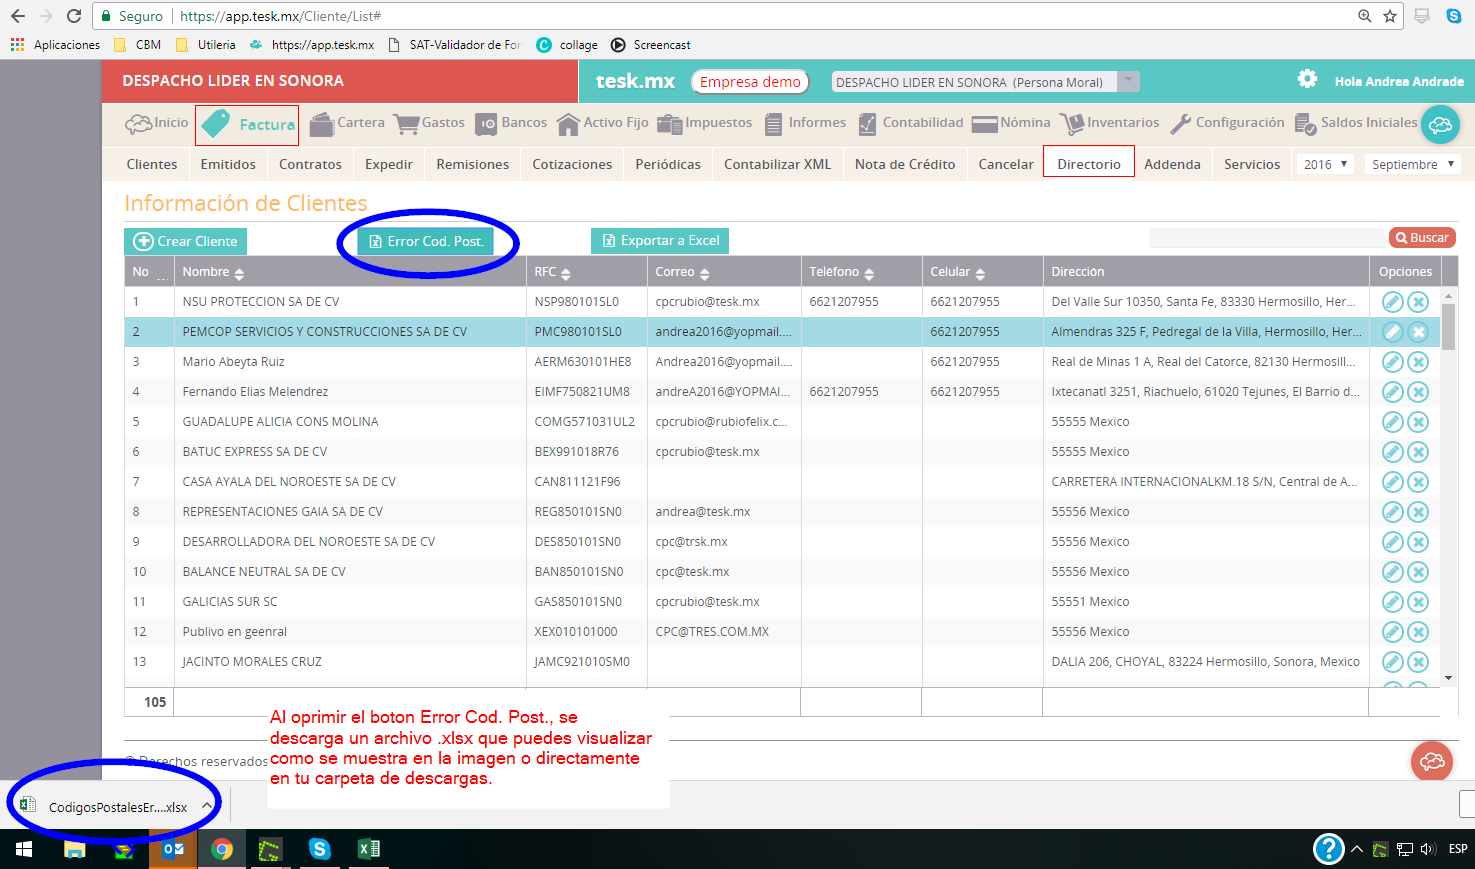Open the Inventarios module
The image size is (1475, 869).
click(x=1109, y=123)
